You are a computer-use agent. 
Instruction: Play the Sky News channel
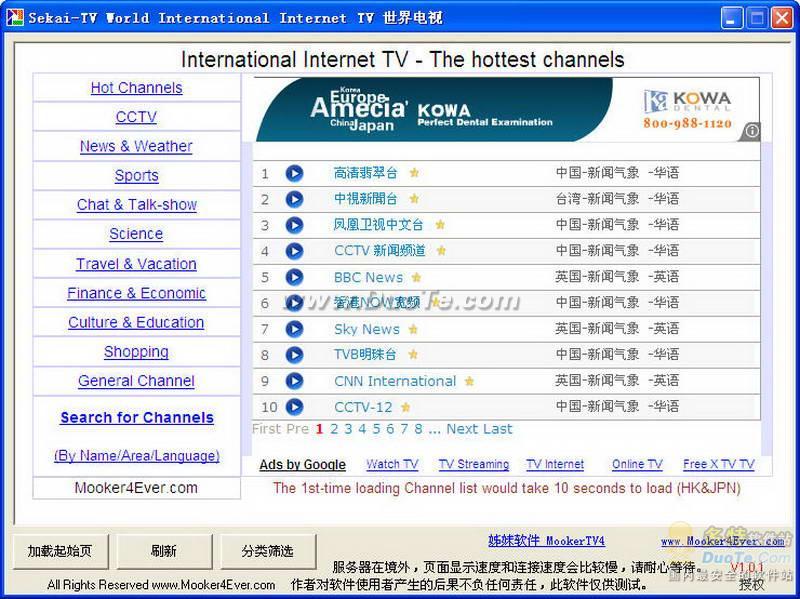(294, 329)
